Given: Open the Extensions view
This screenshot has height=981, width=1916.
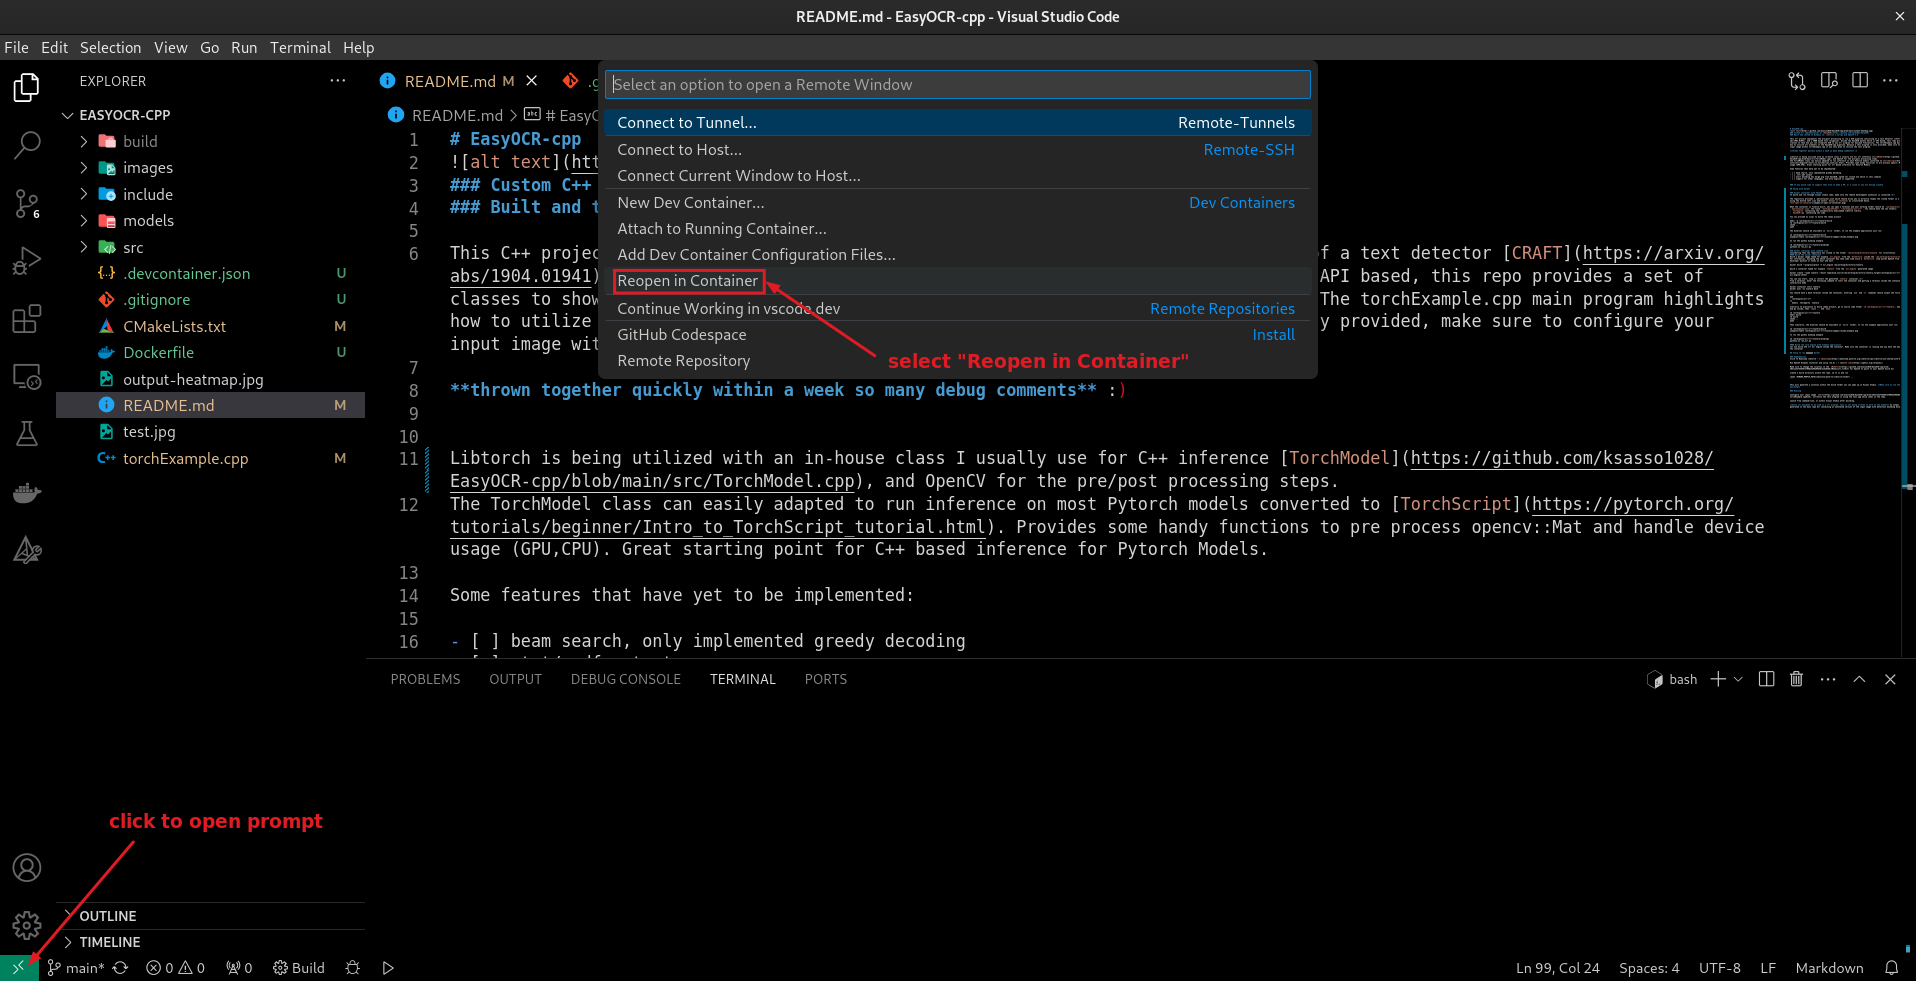Looking at the screenshot, I should (27, 319).
